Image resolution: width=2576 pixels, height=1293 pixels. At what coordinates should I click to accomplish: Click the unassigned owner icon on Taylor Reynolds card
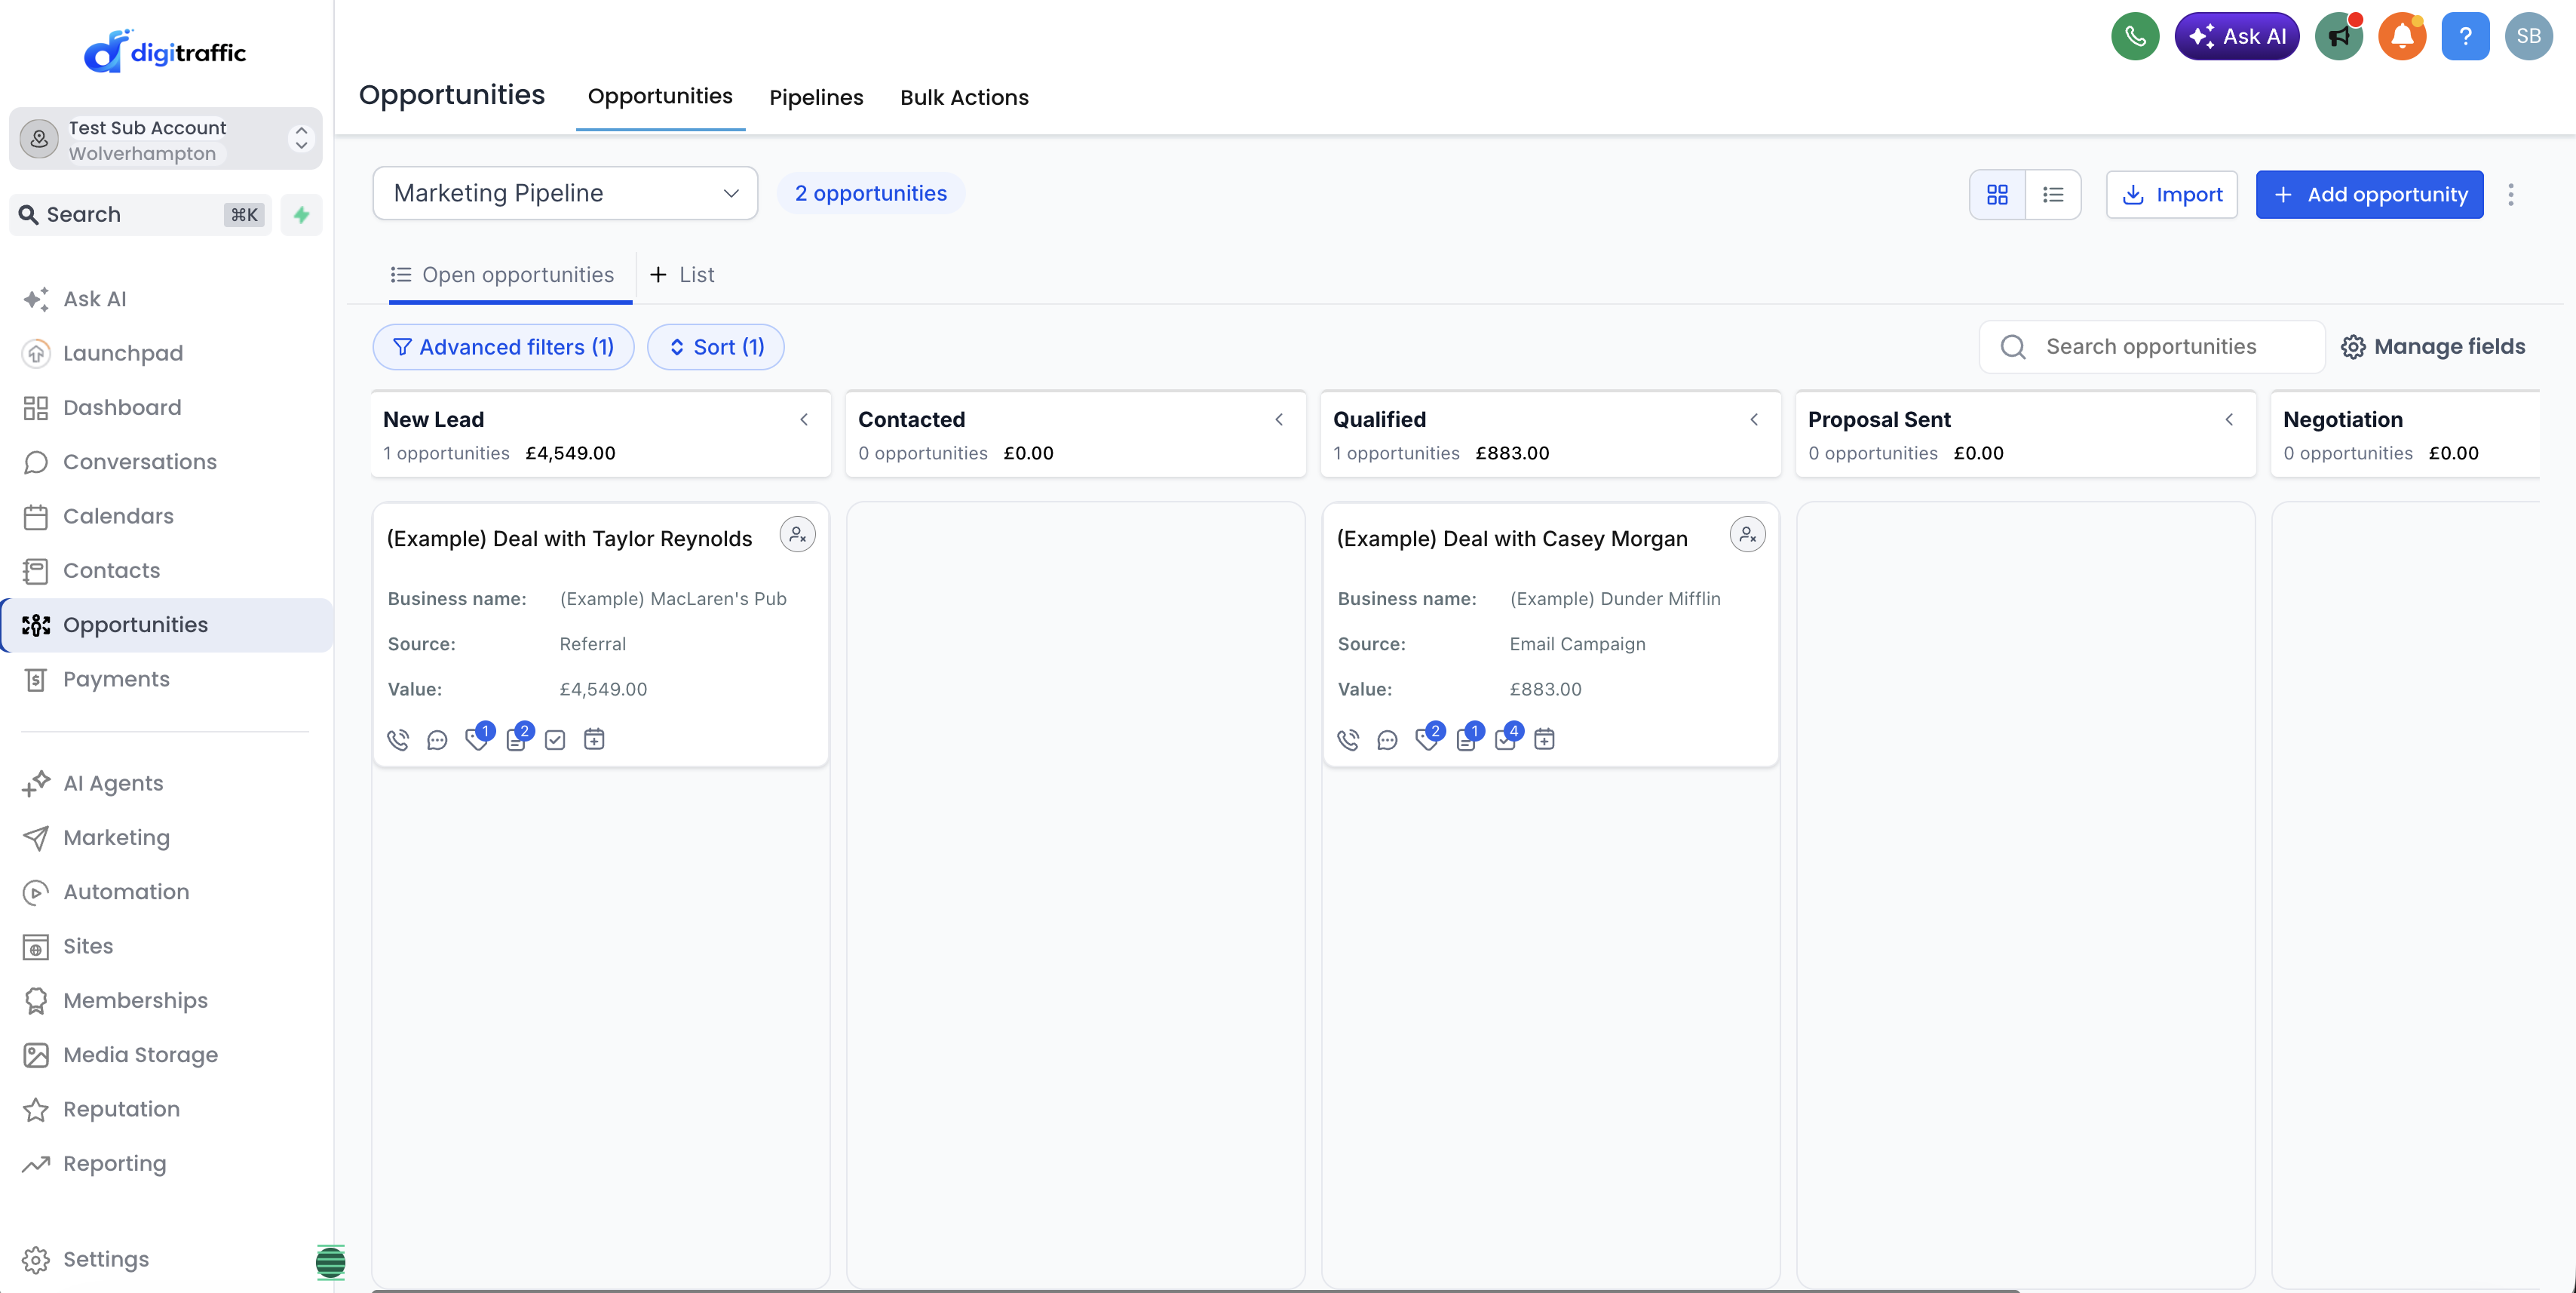point(797,535)
